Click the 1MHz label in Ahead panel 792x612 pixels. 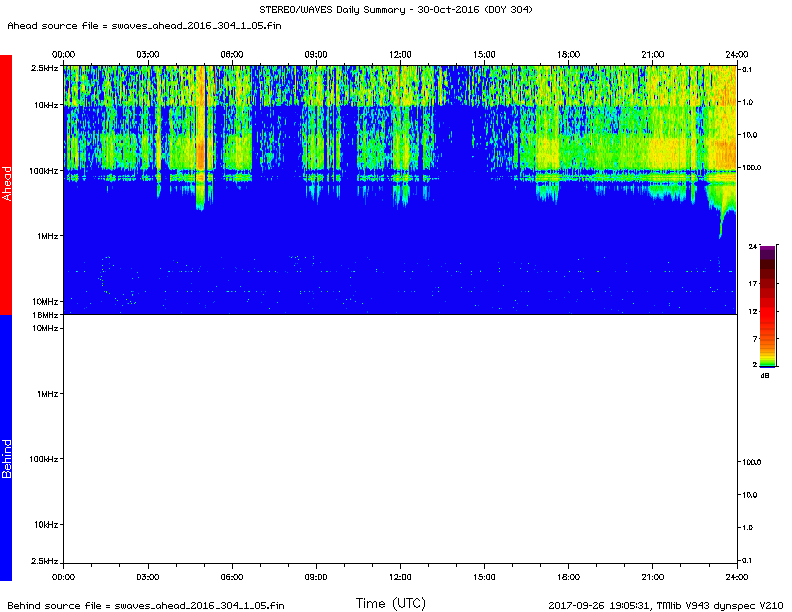[47, 236]
